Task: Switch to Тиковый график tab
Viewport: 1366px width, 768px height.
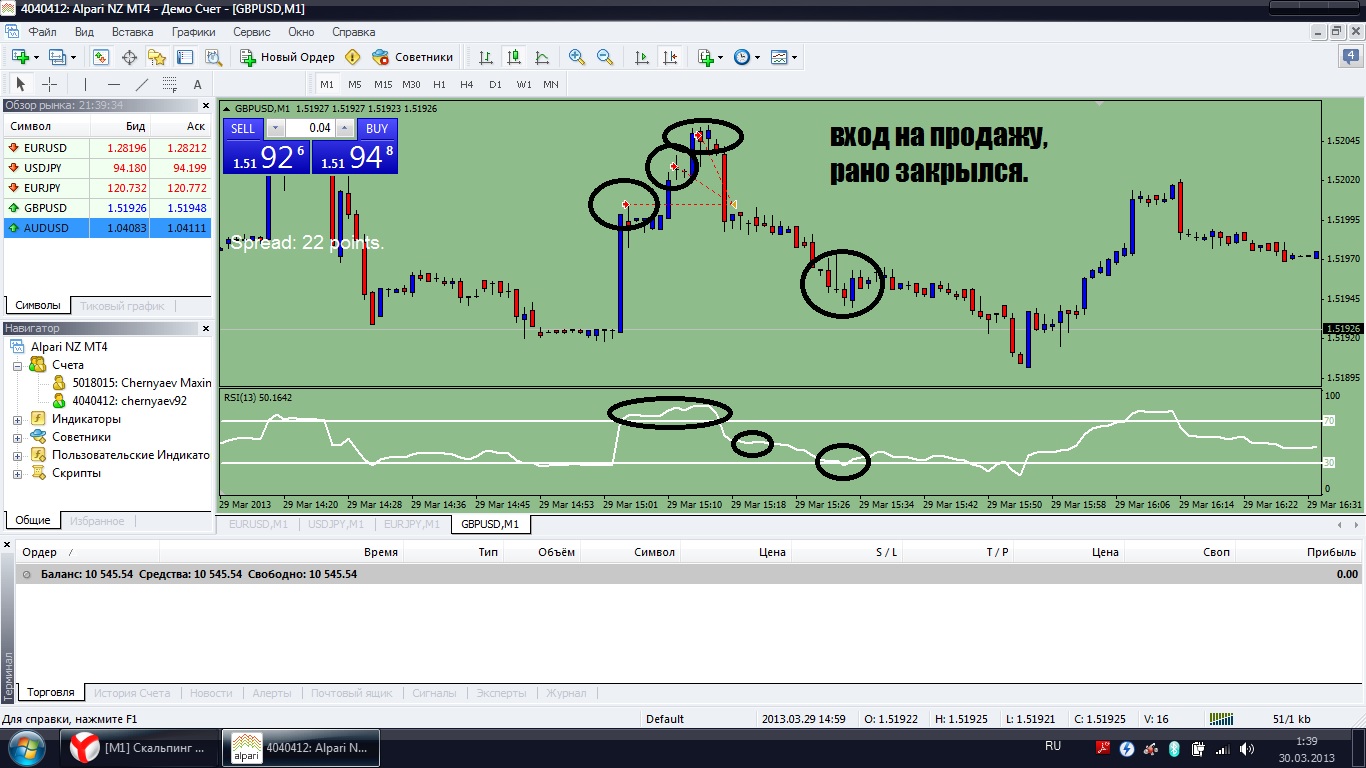Action: click(x=121, y=306)
